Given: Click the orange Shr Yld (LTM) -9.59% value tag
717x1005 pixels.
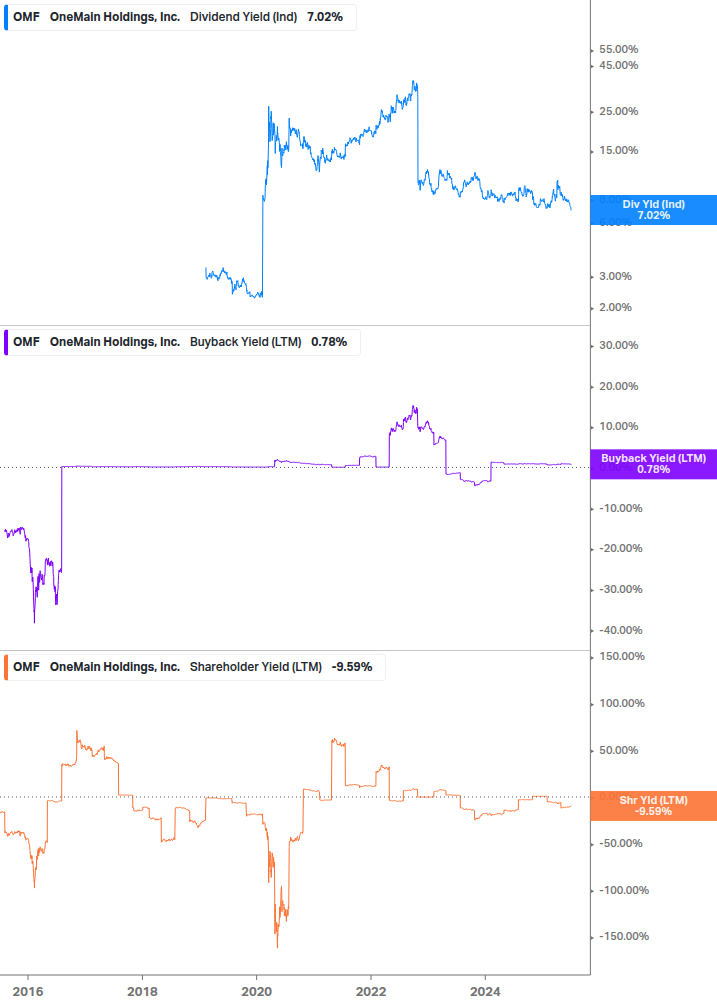Looking at the screenshot, I should [x=654, y=806].
